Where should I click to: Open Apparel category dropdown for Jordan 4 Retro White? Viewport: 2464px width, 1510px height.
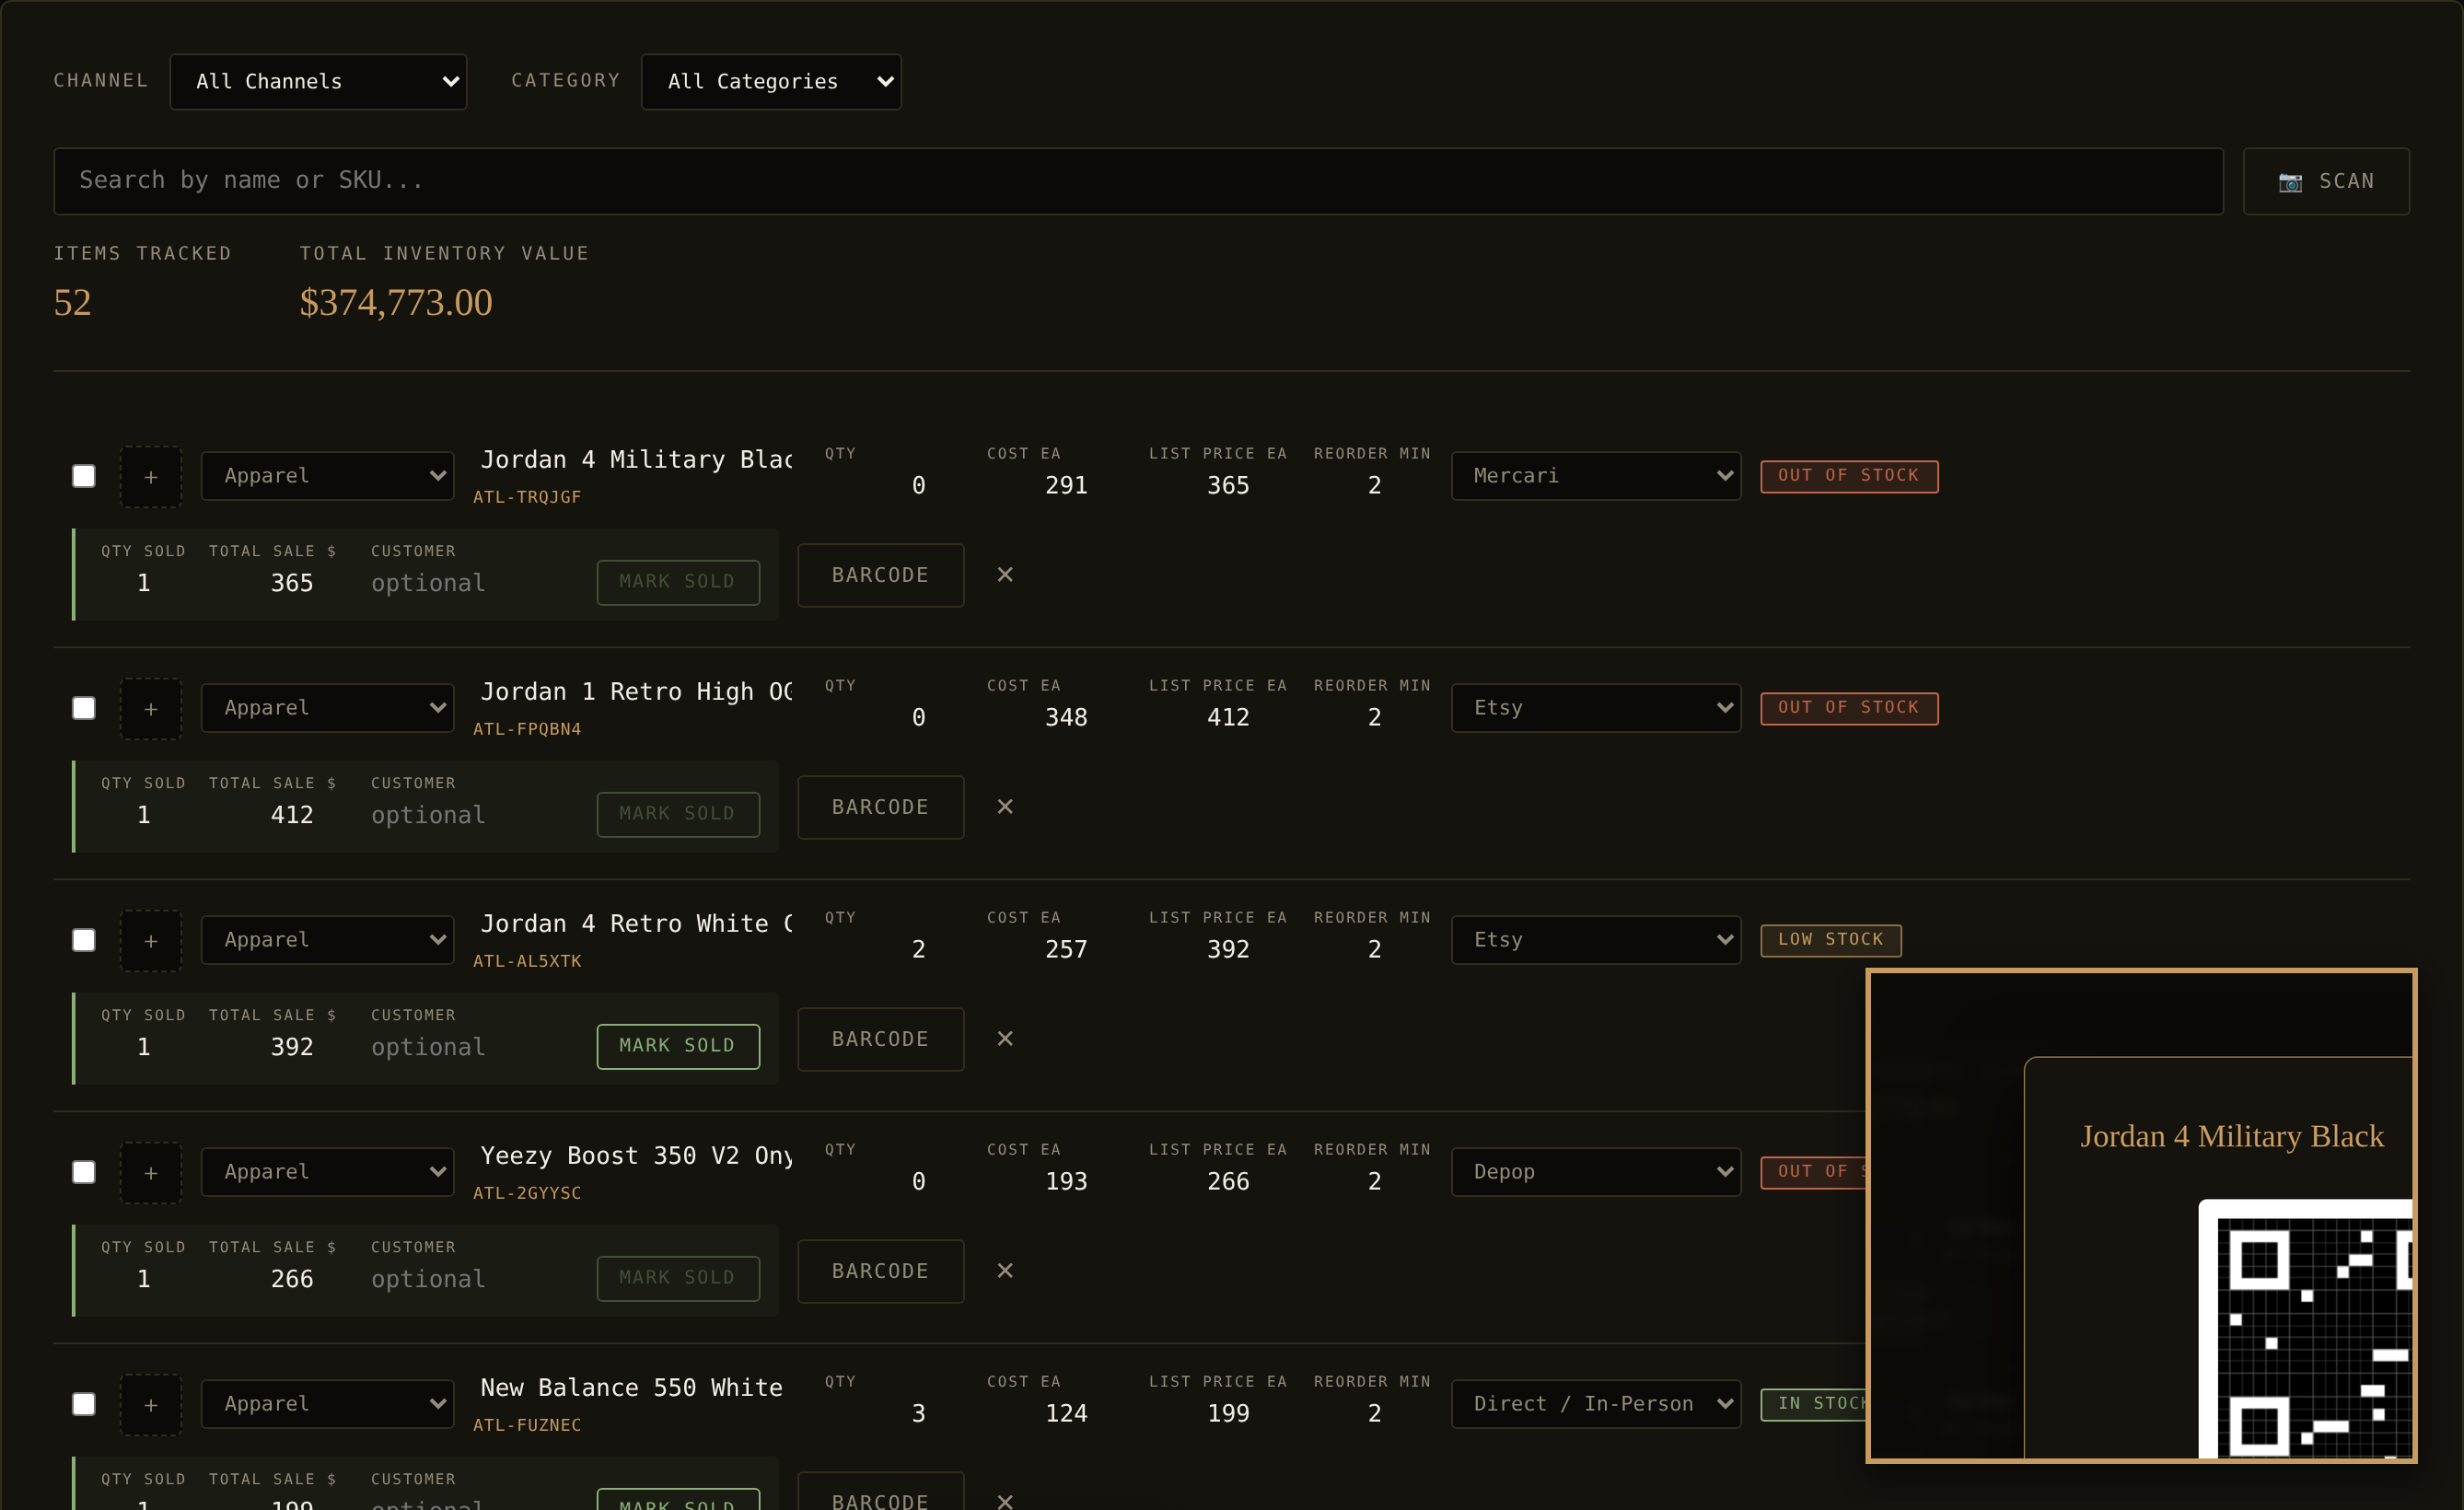coord(327,940)
